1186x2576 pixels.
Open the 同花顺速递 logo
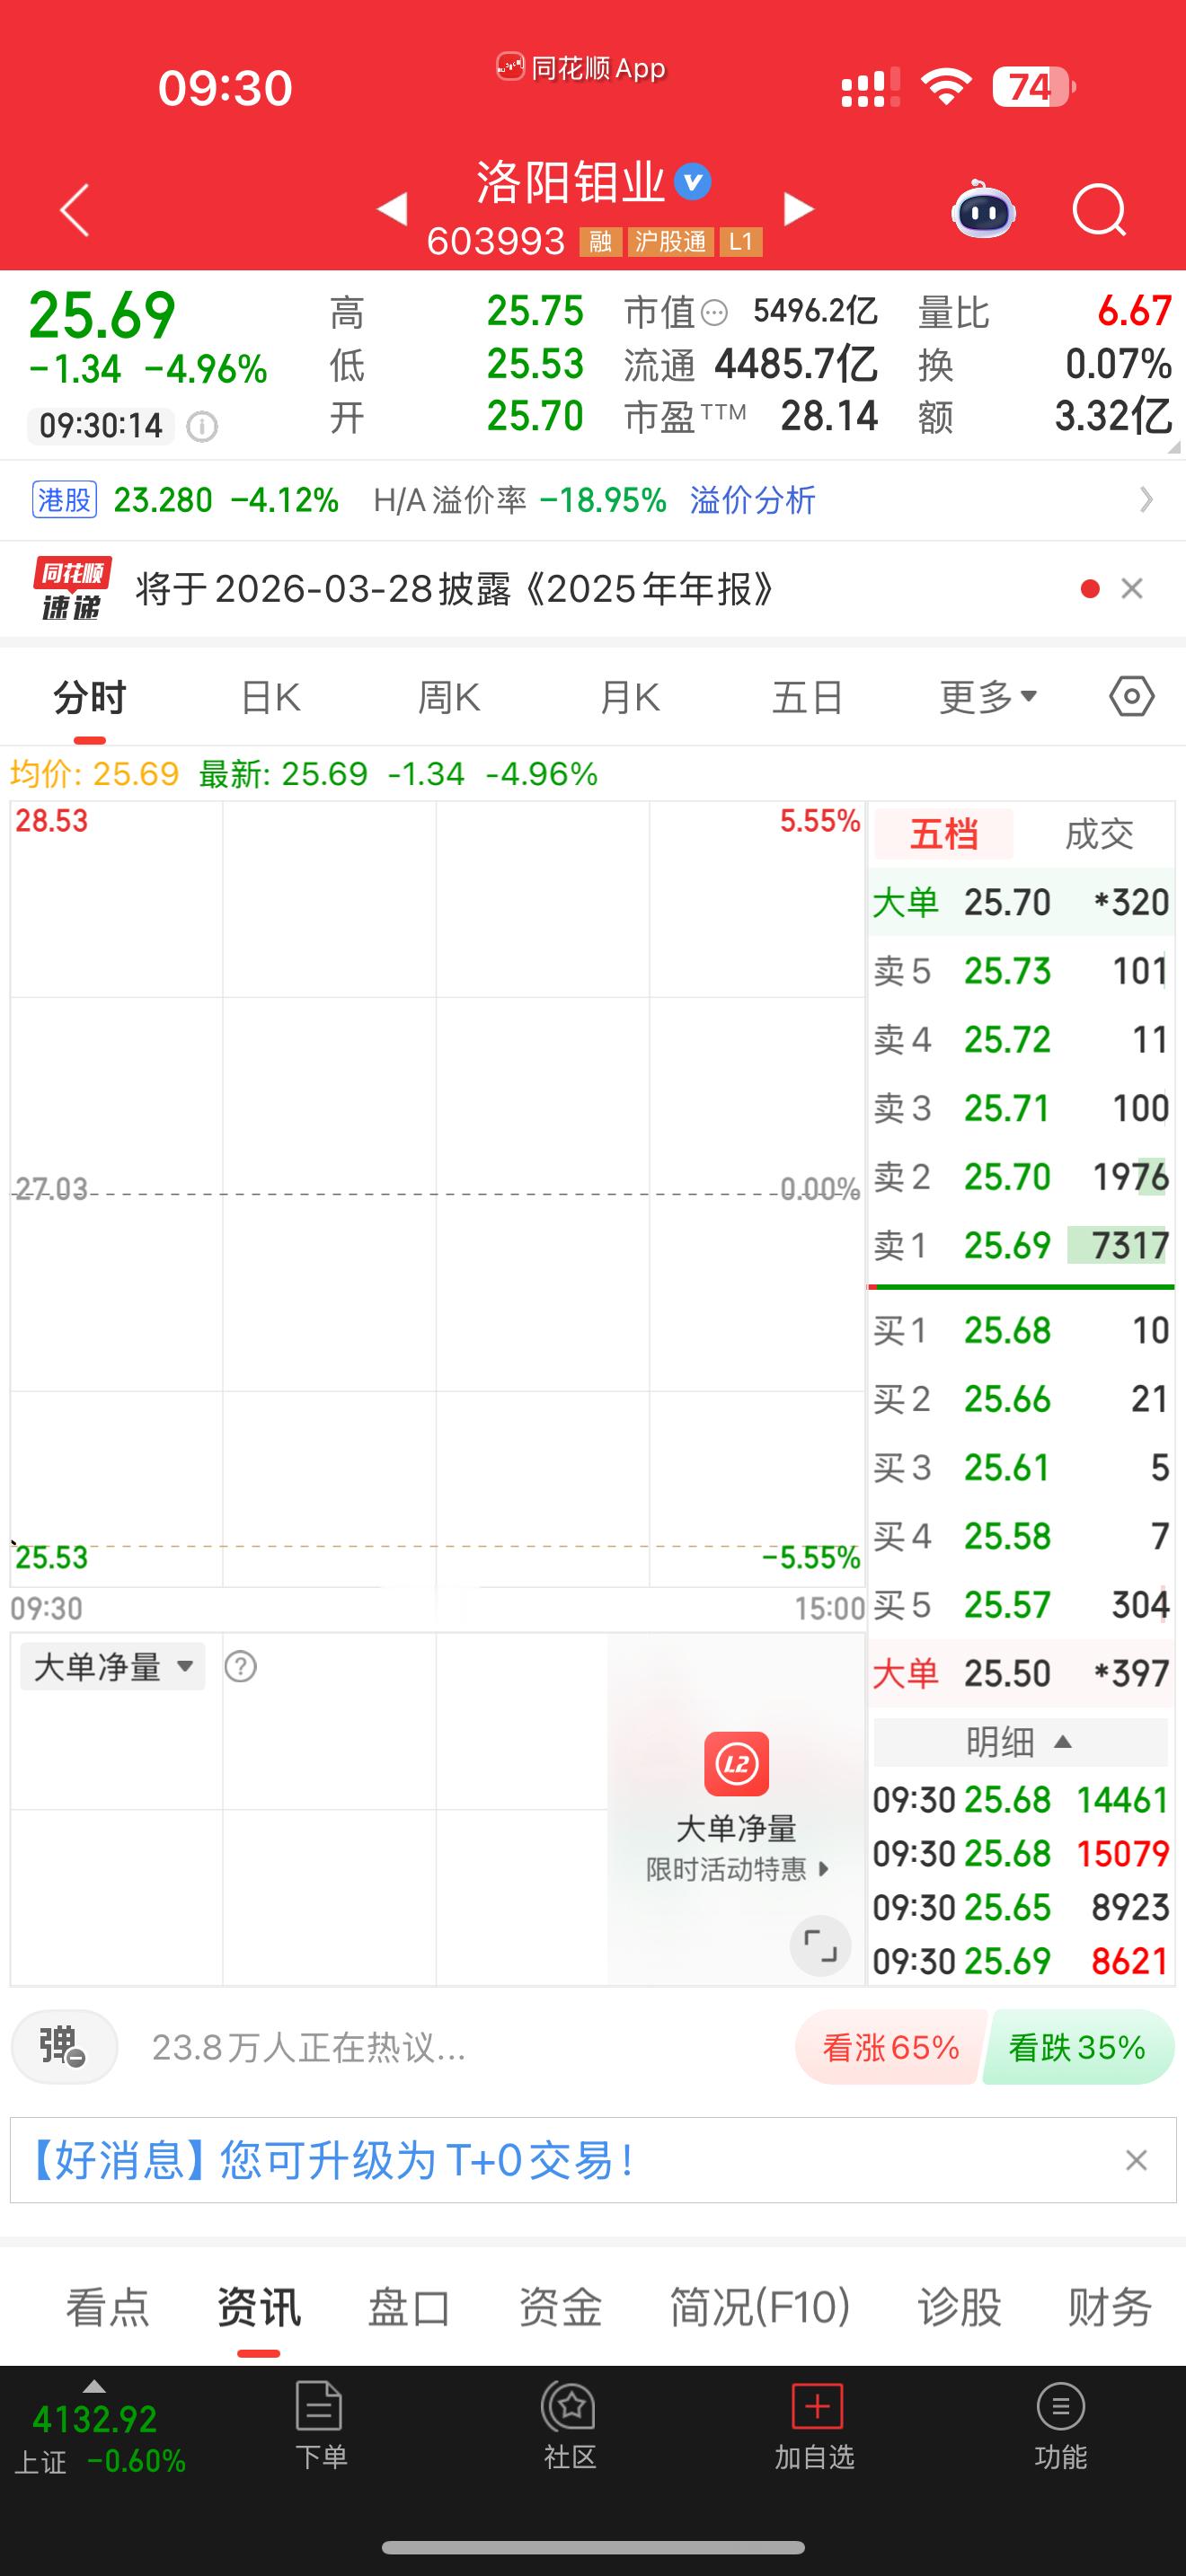coord(71,589)
